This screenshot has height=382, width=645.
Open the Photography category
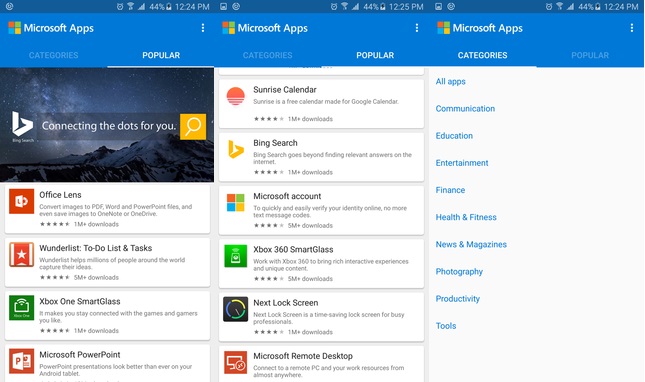point(459,271)
